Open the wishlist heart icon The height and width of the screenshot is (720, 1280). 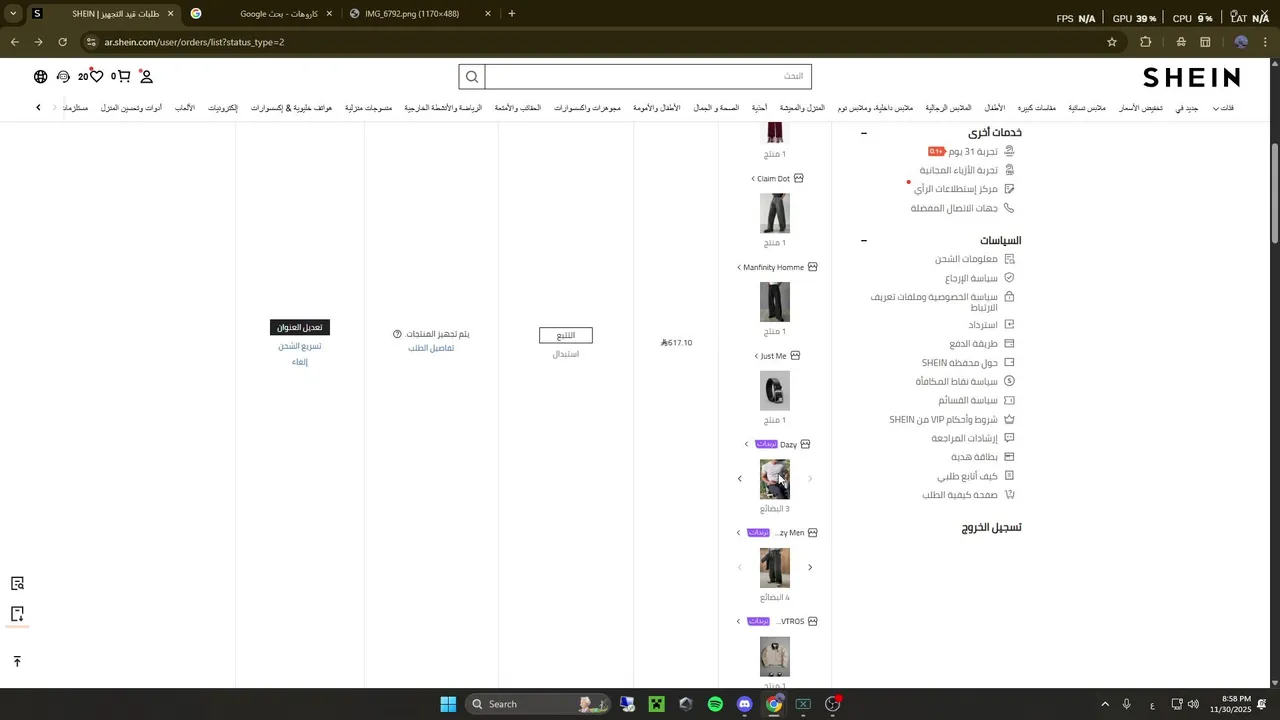(96, 77)
